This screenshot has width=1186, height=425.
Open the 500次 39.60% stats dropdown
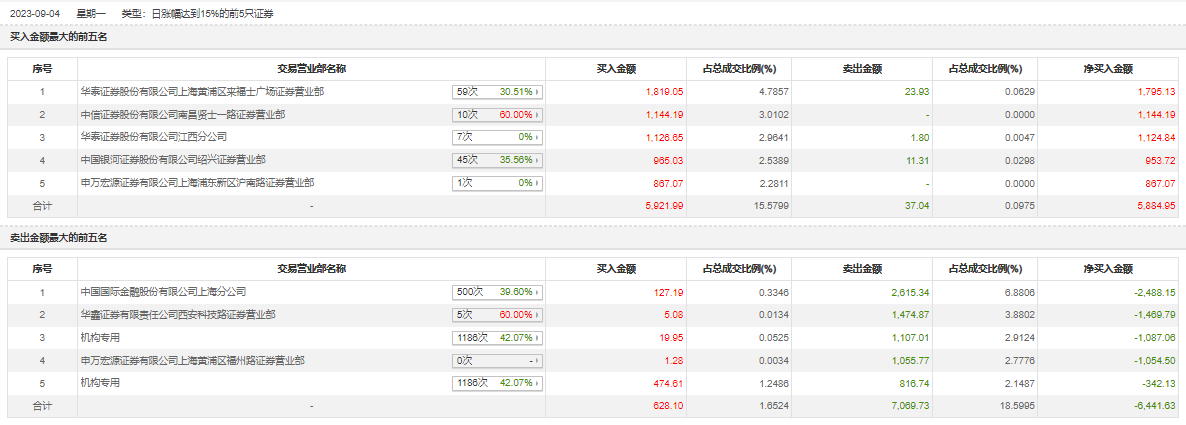tap(497, 292)
